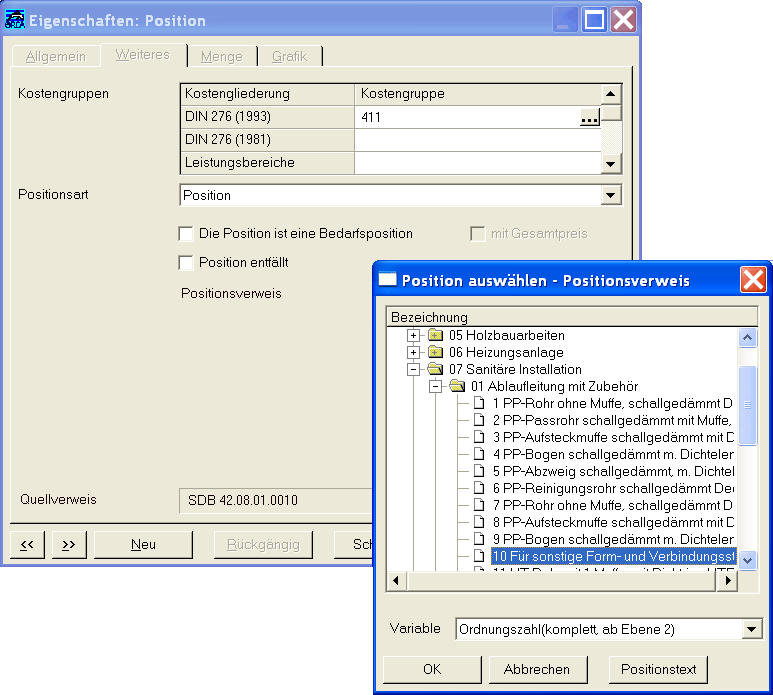This screenshot has height=695, width=773.
Task: Click open folder icon of 07 Sanitäre Installation
Action: point(435,369)
